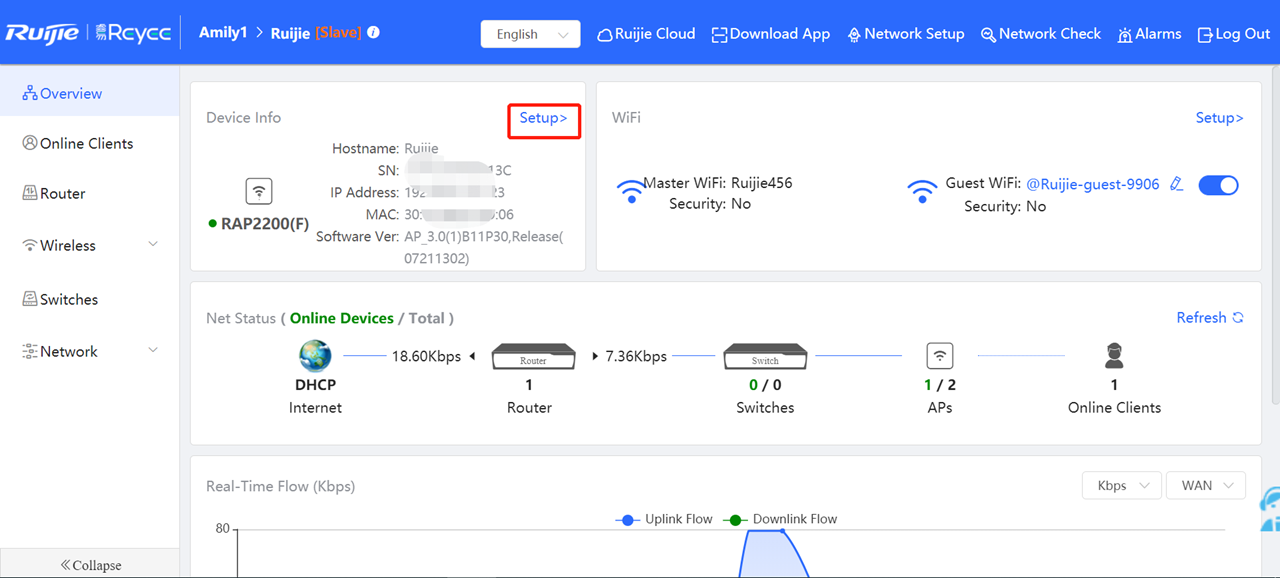This screenshot has height=578, width=1280.
Task: Expand the Network menu
Action: coord(89,351)
